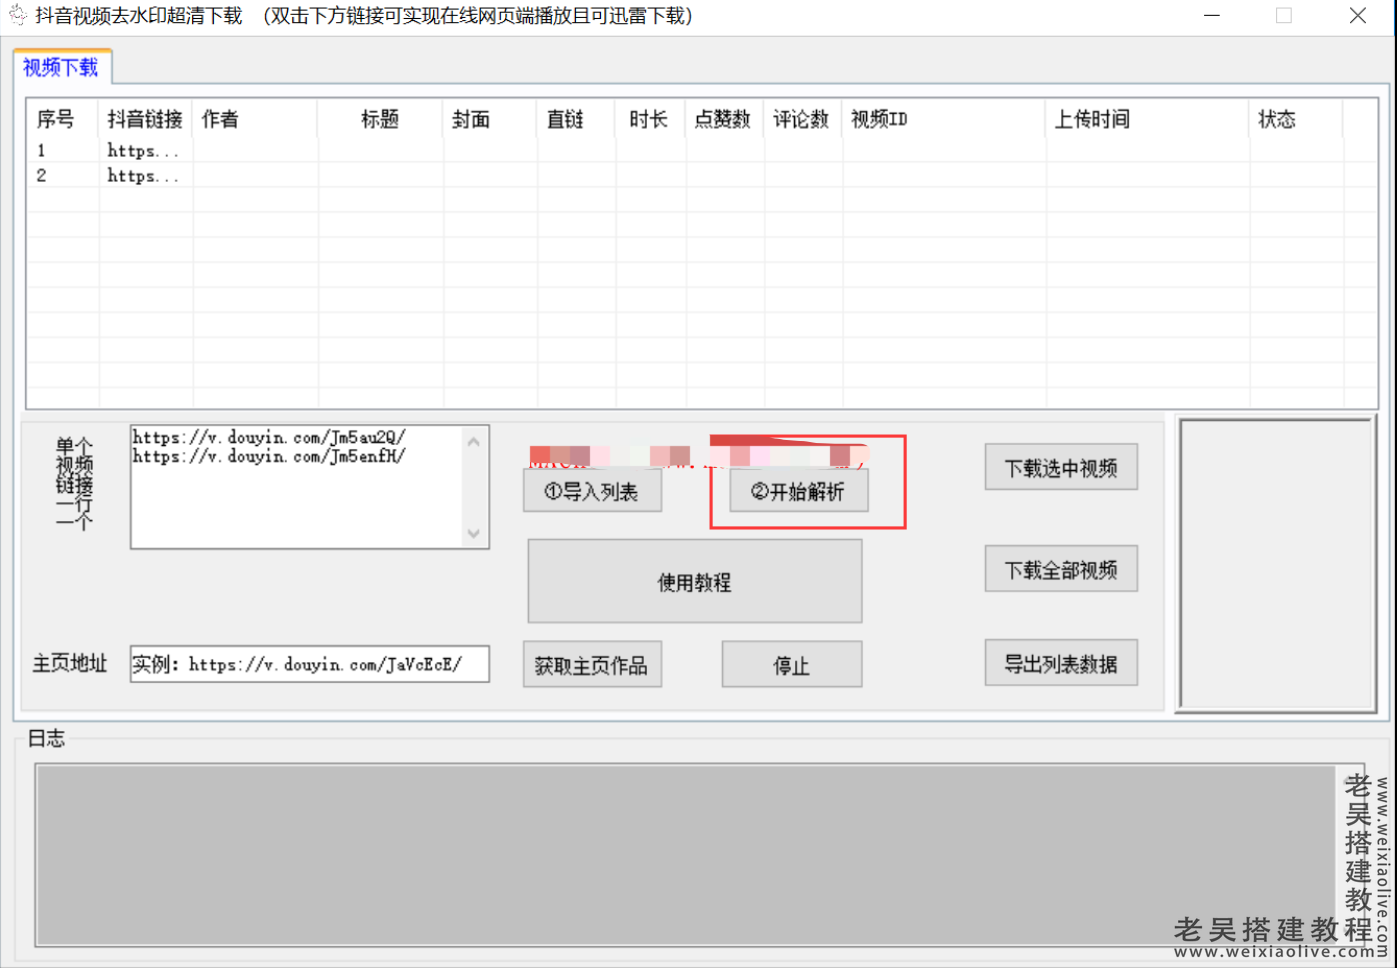Screen dimensions: 1398x968
Task: Select row 1 https link in list
Action: coord(143,151)
